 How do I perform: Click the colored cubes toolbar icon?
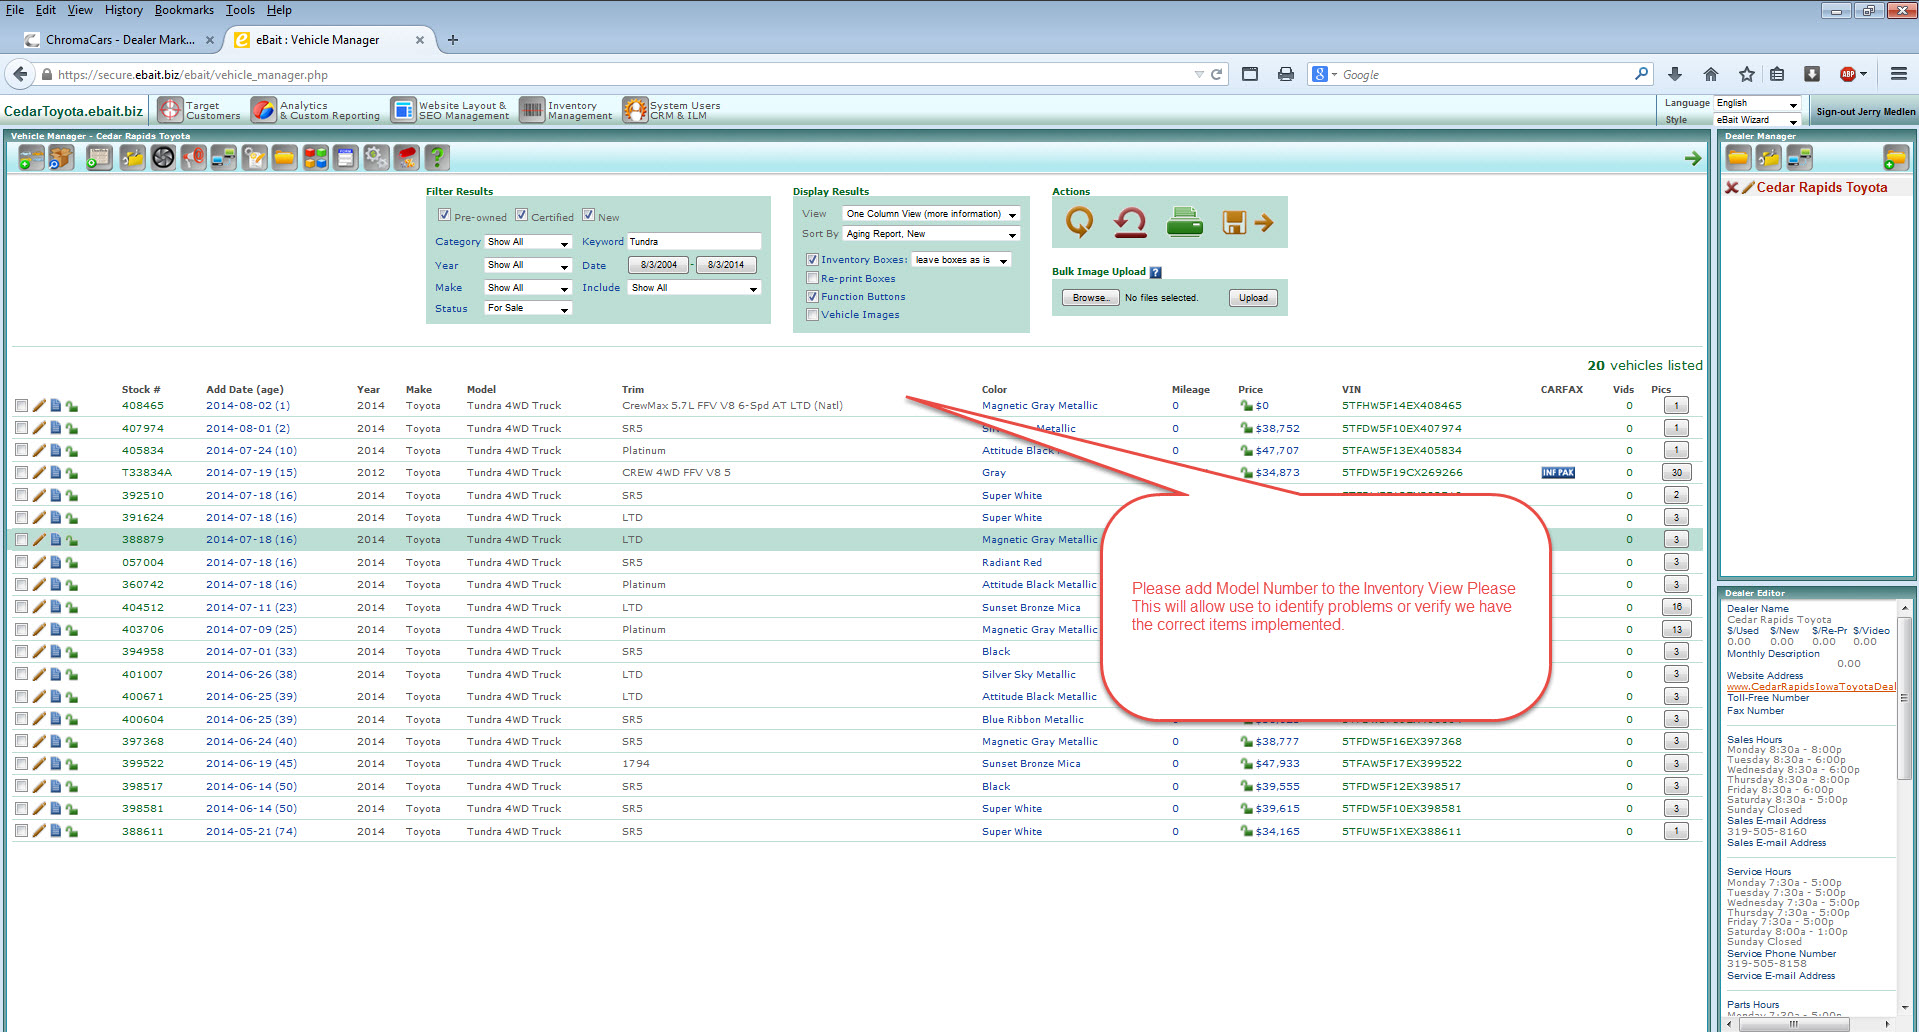click(316, 158)
